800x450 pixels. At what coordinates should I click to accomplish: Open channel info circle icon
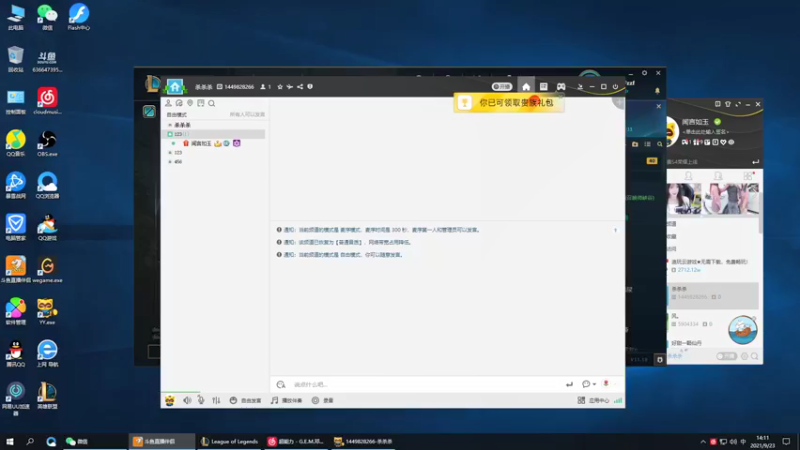click(x=310, y=87)
